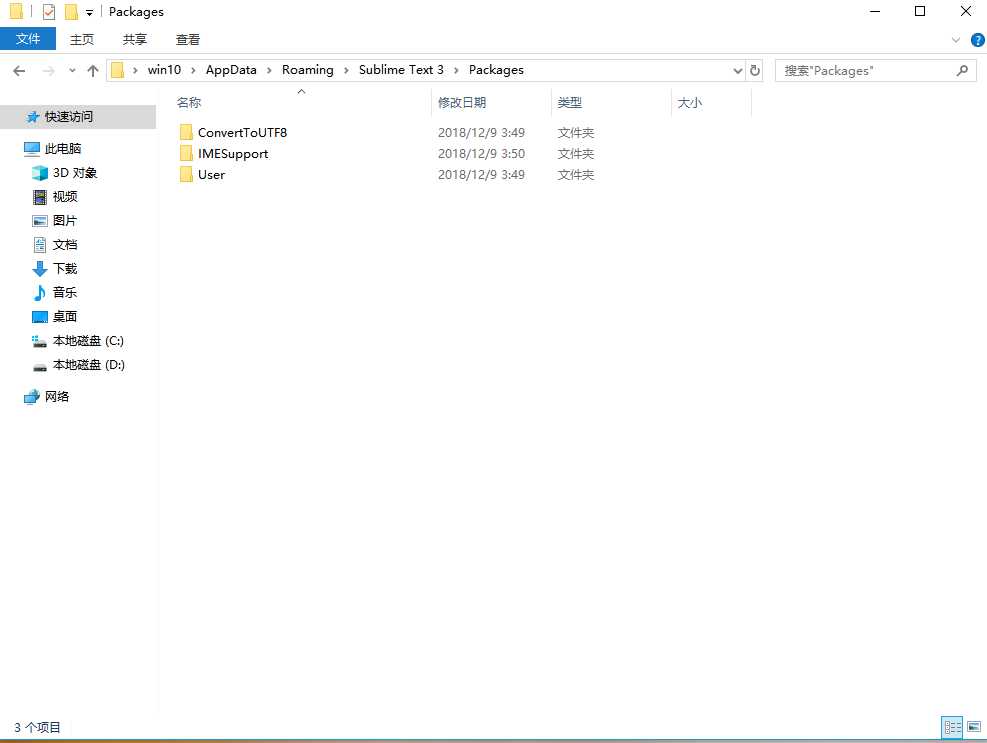
Task: Select 网络 in navigation pane
Action: [57, 396]
